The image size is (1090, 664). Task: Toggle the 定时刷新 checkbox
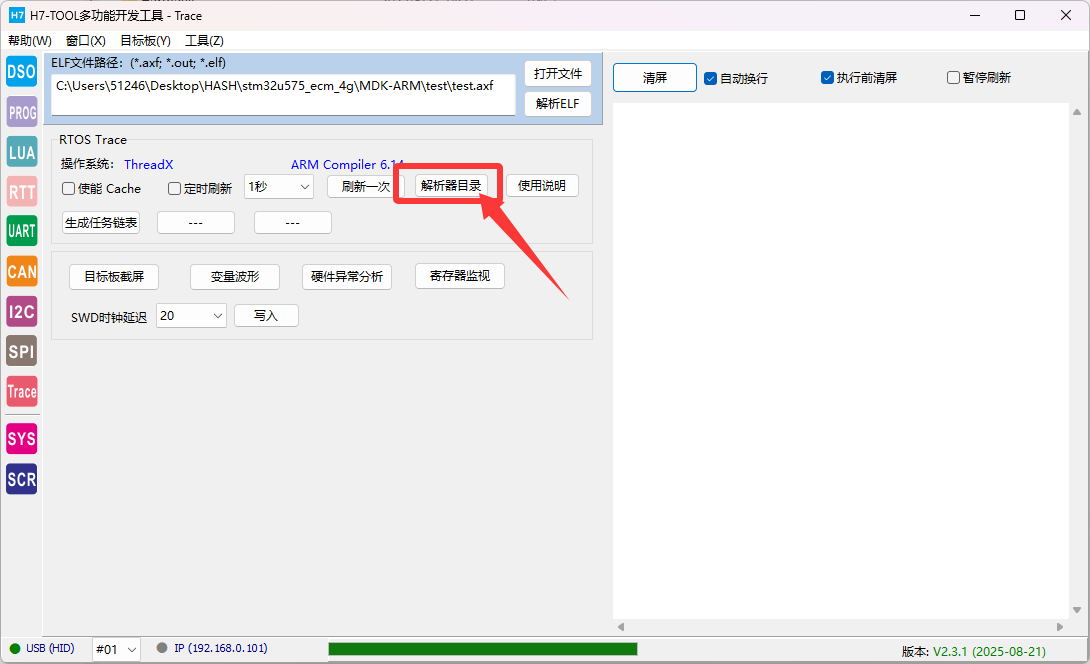pos(175,188)
